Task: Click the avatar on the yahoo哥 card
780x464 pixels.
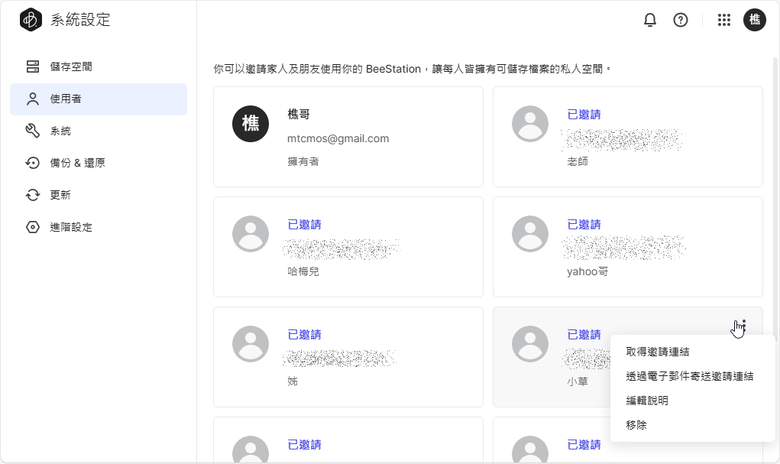Action: (x=530, y=234)
